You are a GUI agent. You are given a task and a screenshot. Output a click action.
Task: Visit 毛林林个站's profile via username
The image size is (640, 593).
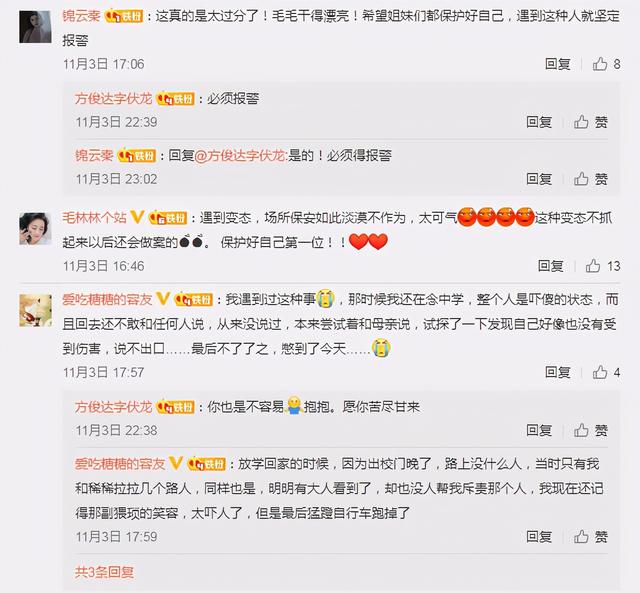[94, 217]
